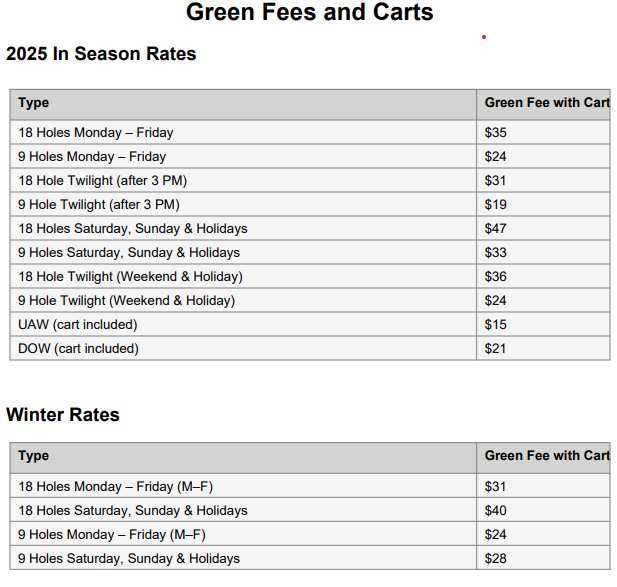
Task: Click "18 Holes Monday – Friday (M–F)" winter row
Action: coord(115,487)
